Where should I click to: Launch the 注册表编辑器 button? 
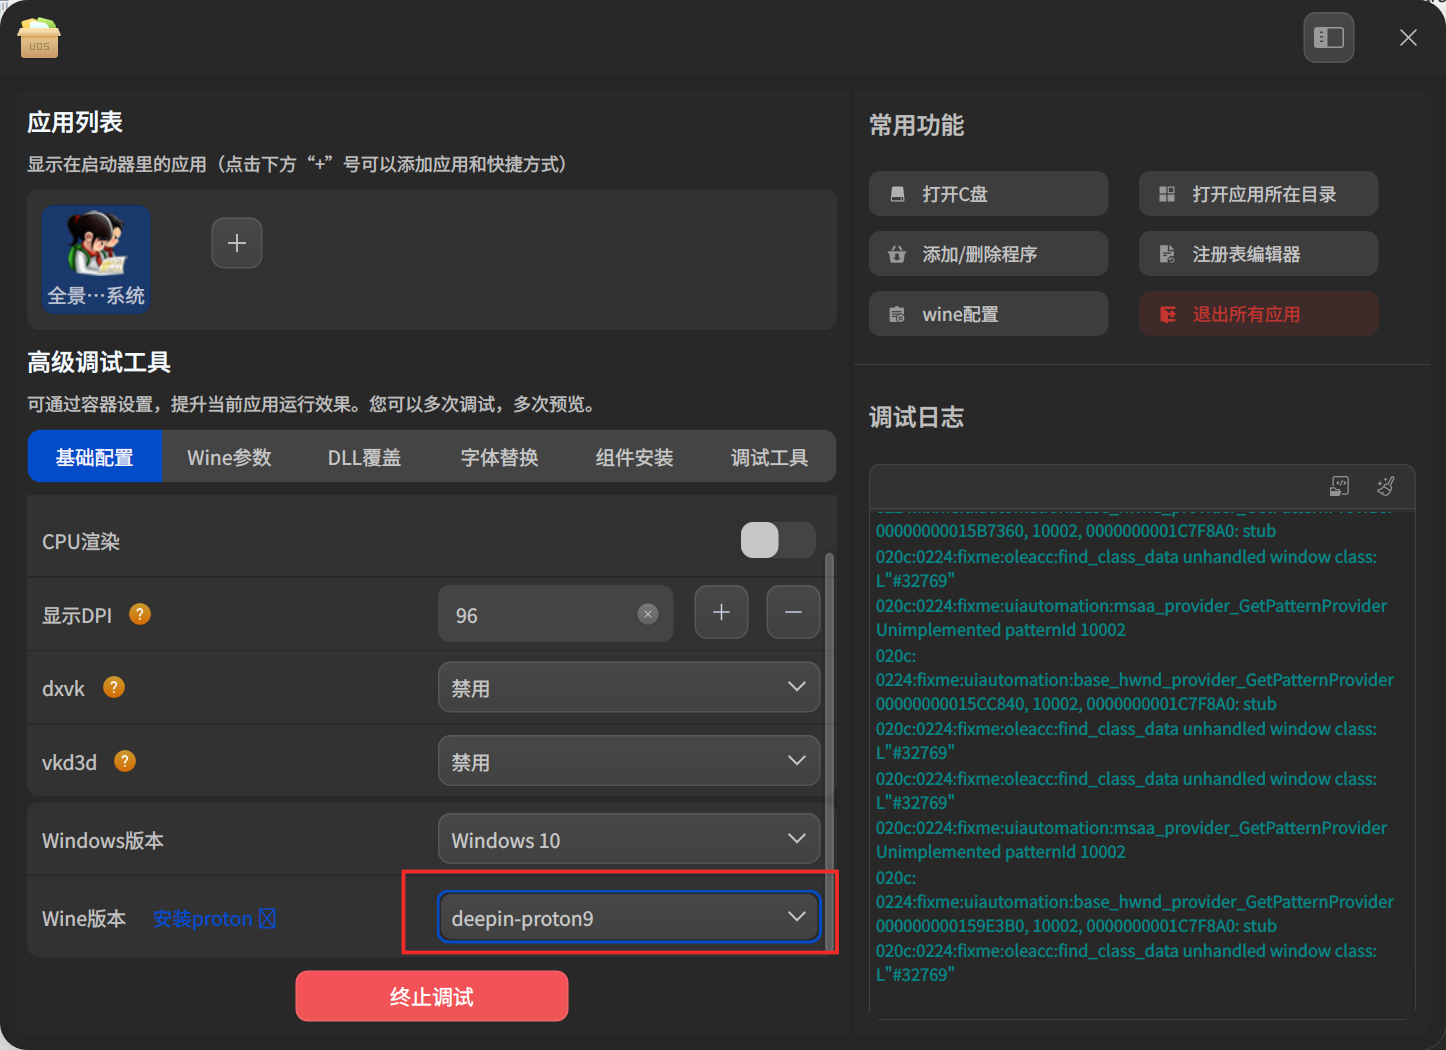click(x=1258, y=254)
